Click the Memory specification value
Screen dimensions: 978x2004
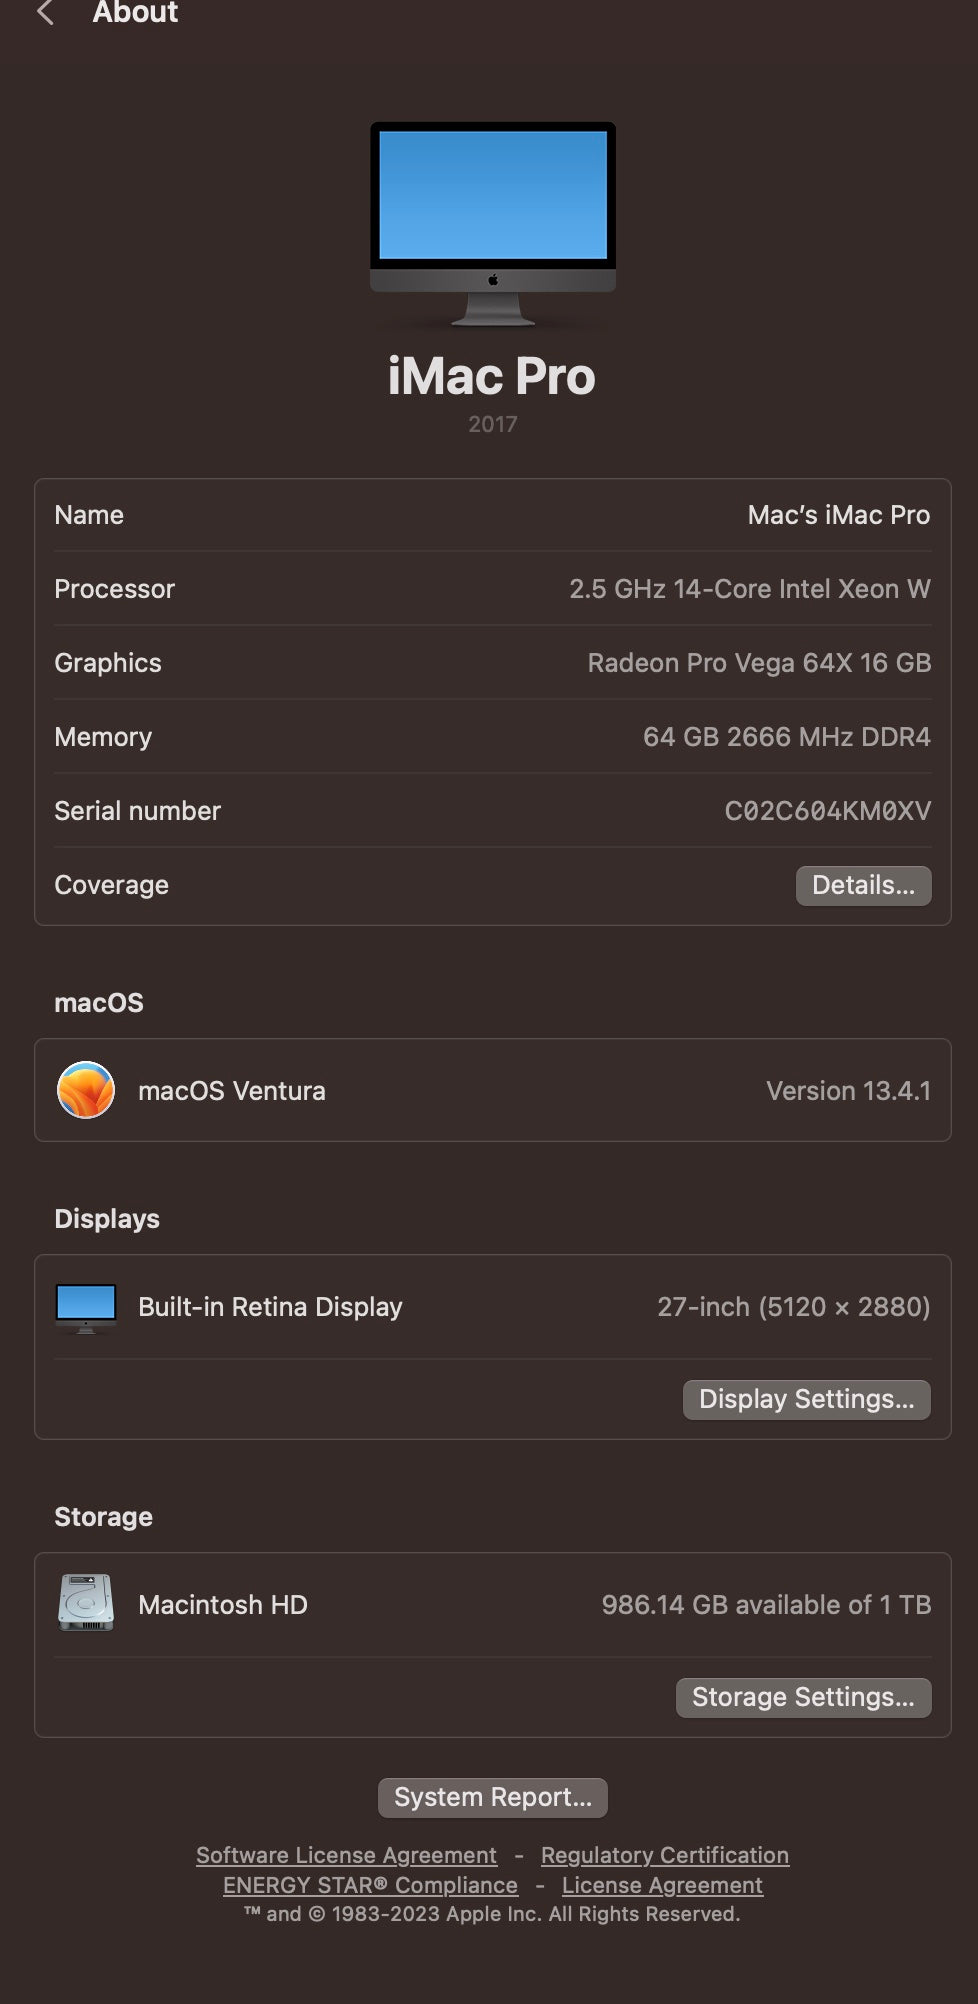[786, 737]
